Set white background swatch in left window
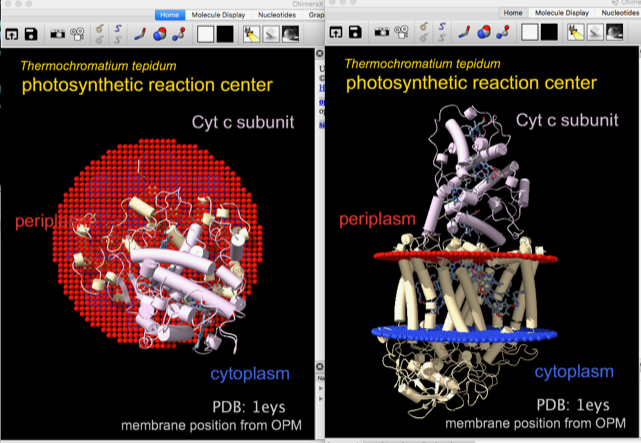The height and width of the screenshot is (443, 641). pyautogui.click(x=206, y=34)
